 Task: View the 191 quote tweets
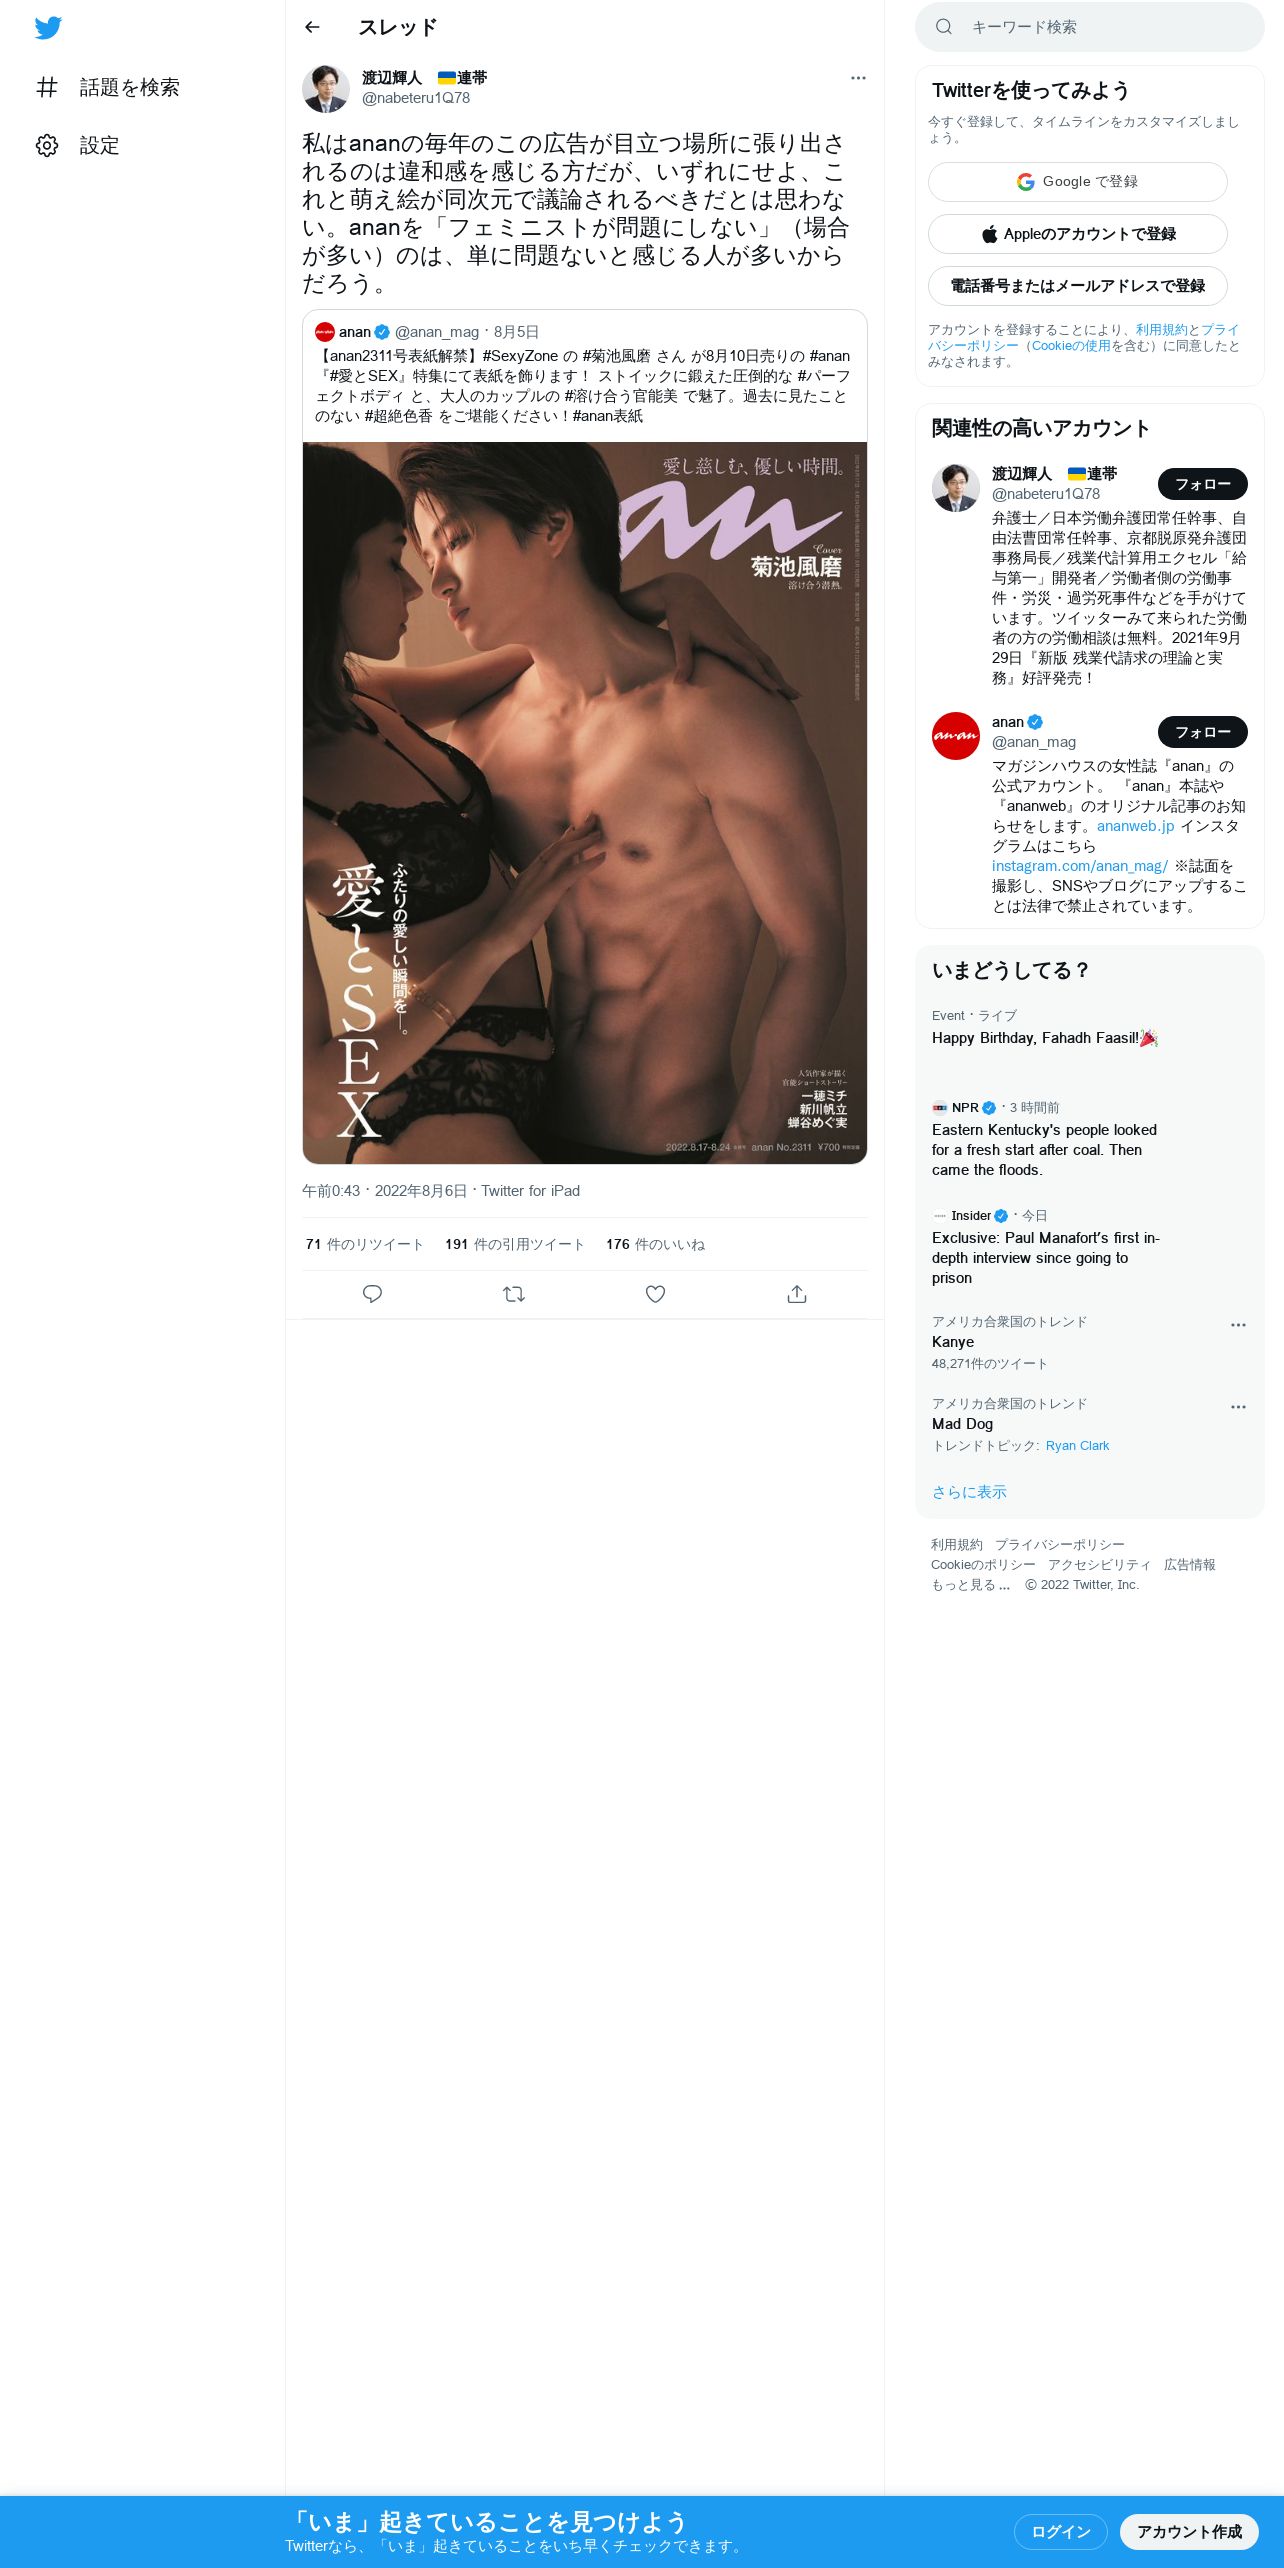point(514,1245)
